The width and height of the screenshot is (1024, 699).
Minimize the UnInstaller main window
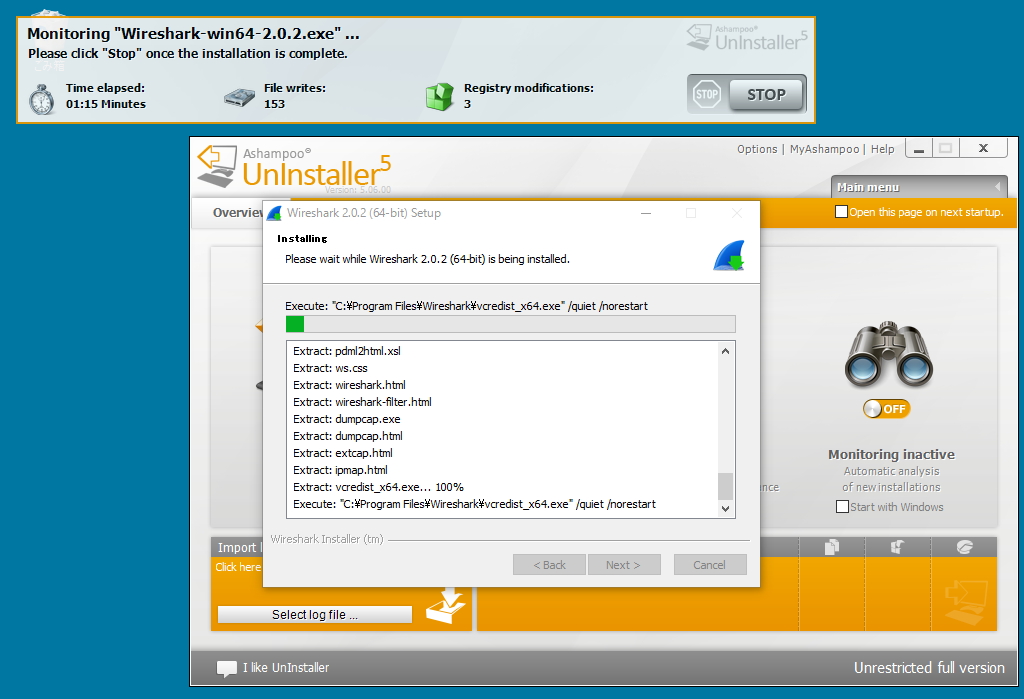point(919,149)
